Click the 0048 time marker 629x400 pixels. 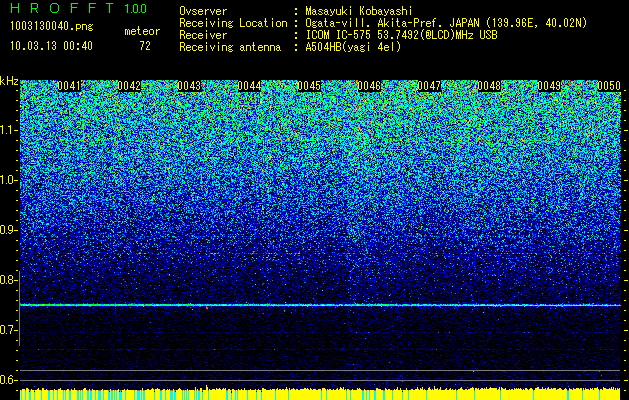coord(489,86)
